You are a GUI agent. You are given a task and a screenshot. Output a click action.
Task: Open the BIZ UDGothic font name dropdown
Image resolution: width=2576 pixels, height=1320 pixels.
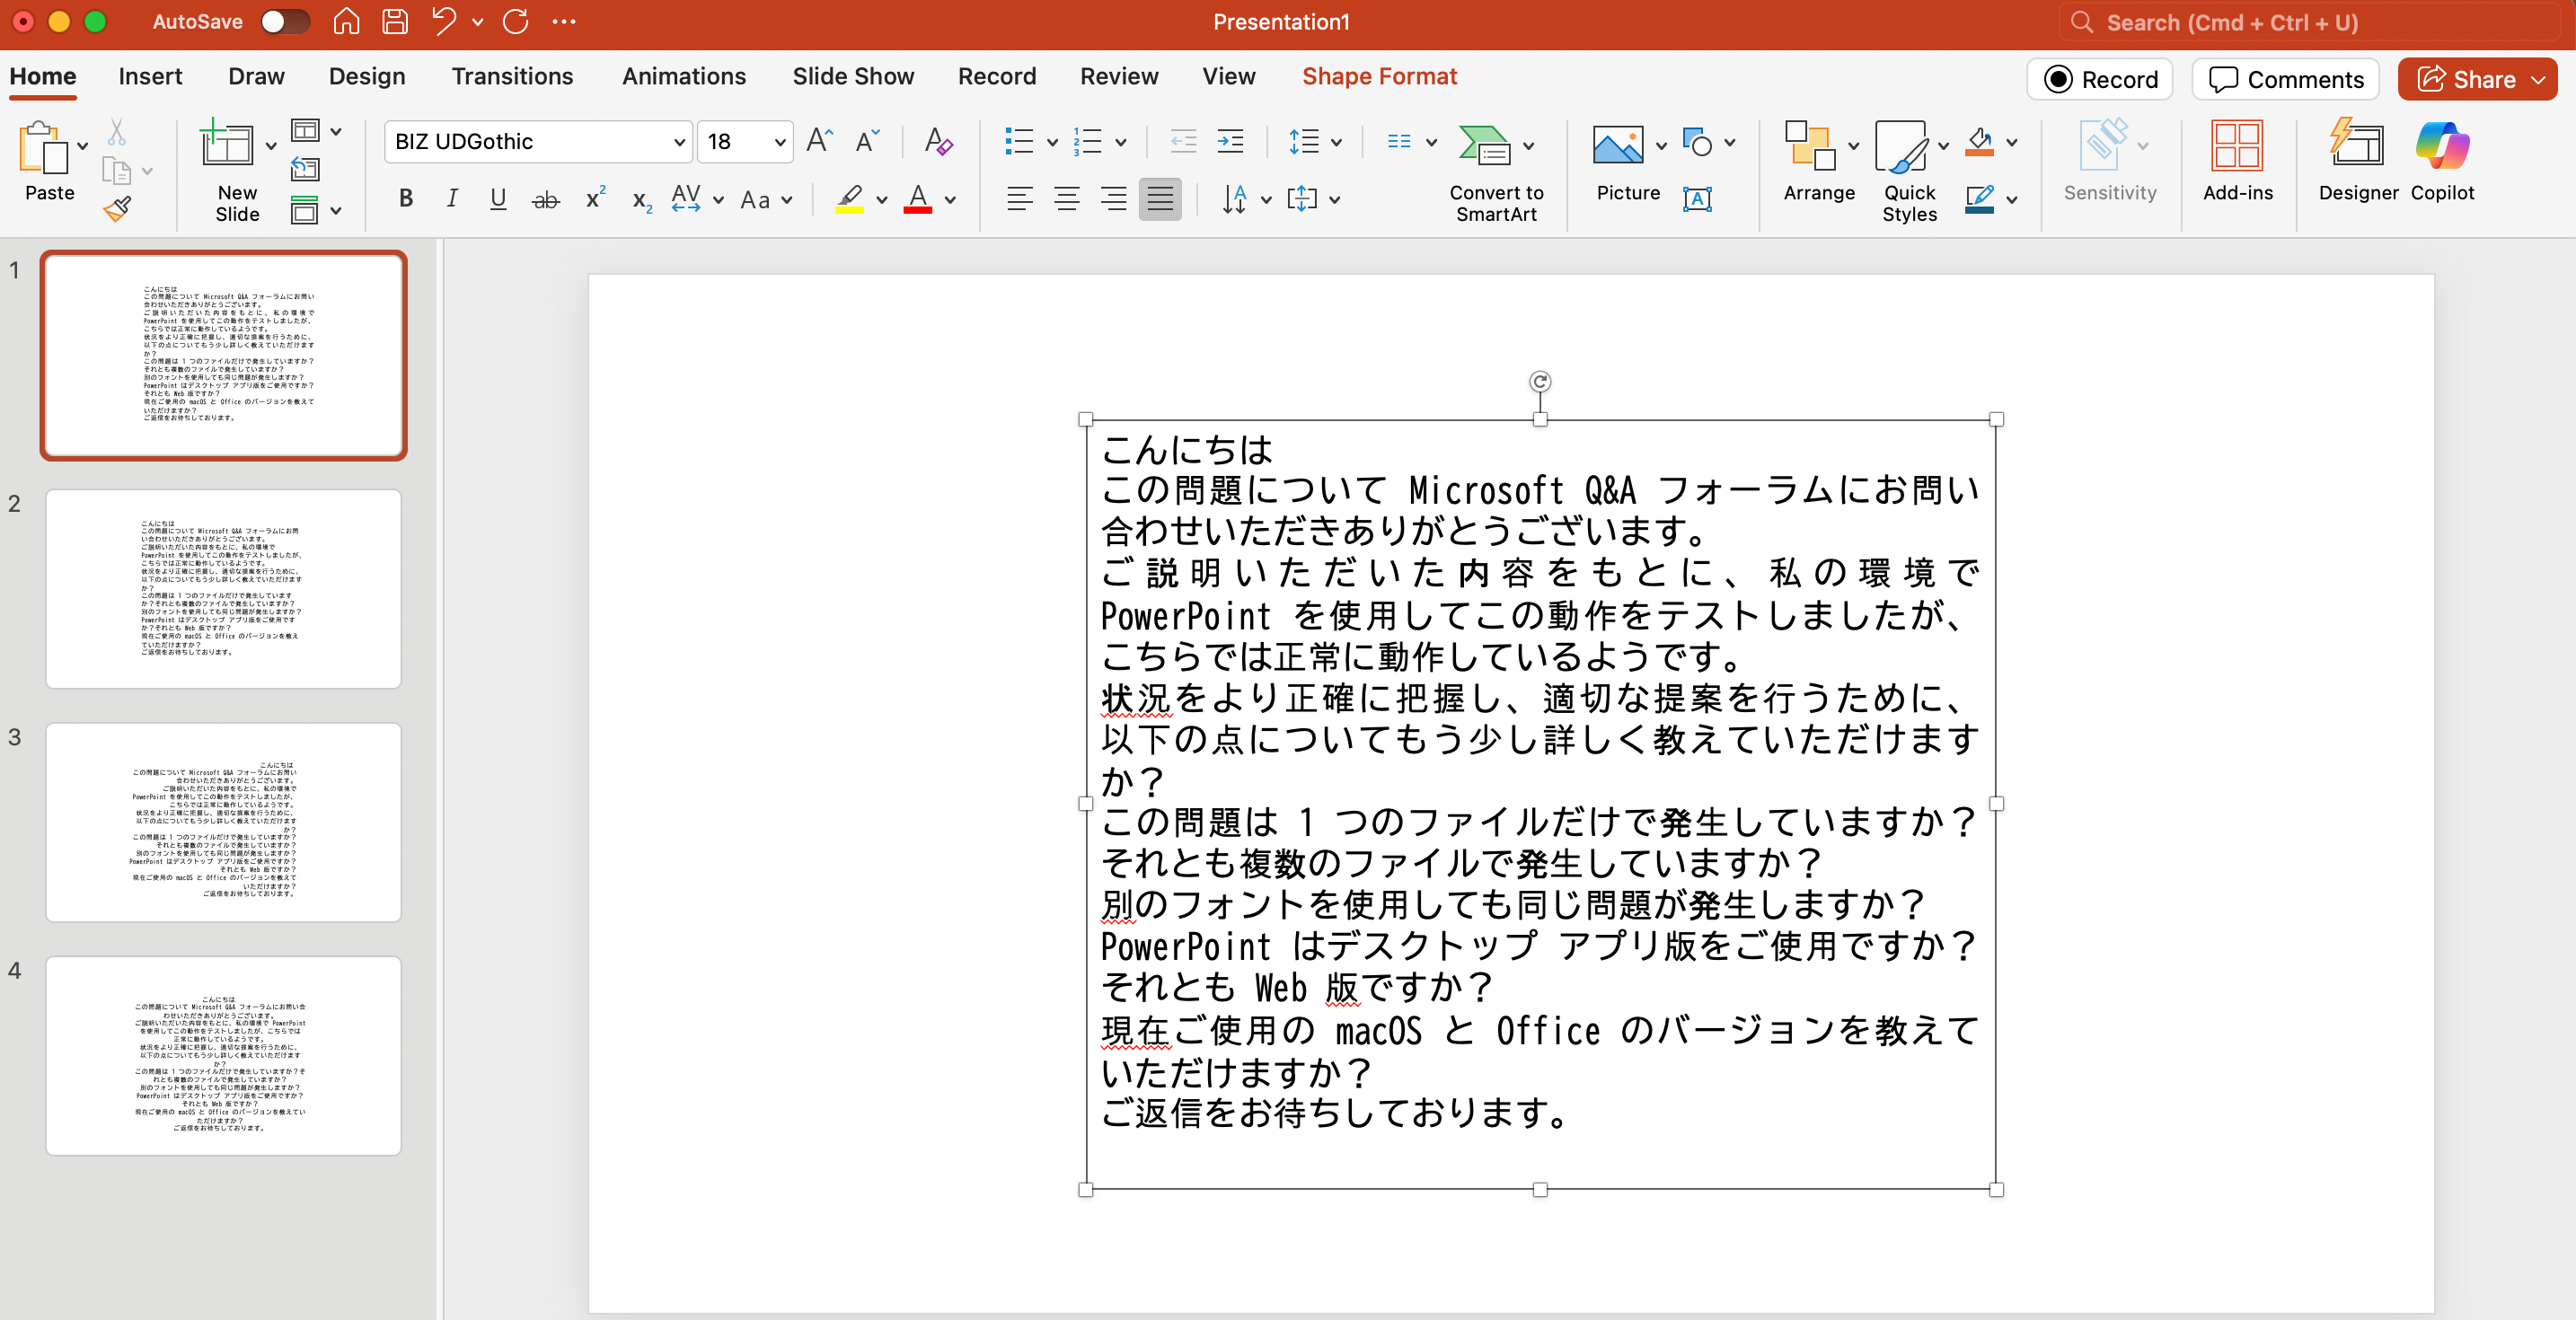[679, 142]
